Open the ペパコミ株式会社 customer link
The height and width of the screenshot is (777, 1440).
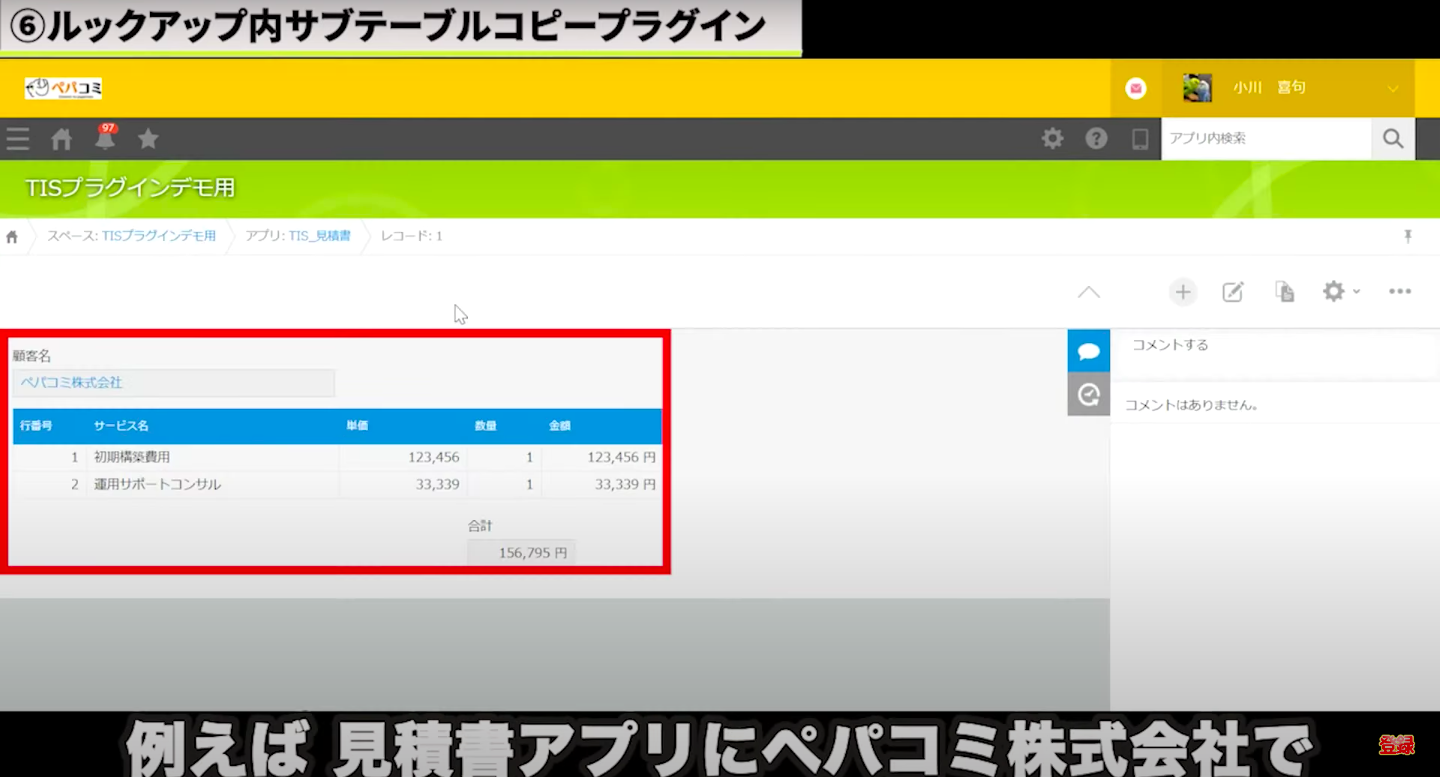click(72, 383)
